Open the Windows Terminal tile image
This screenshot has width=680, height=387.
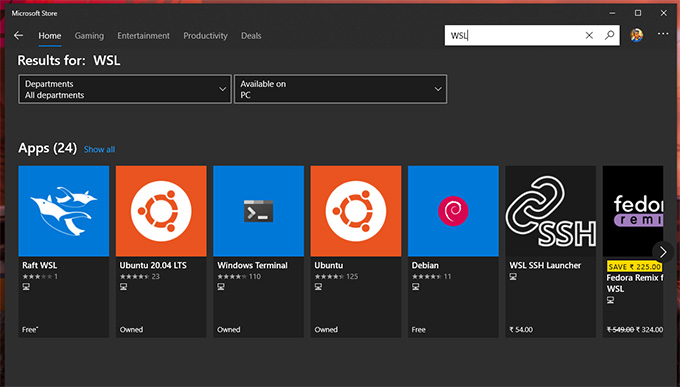(x=258, y=211)
